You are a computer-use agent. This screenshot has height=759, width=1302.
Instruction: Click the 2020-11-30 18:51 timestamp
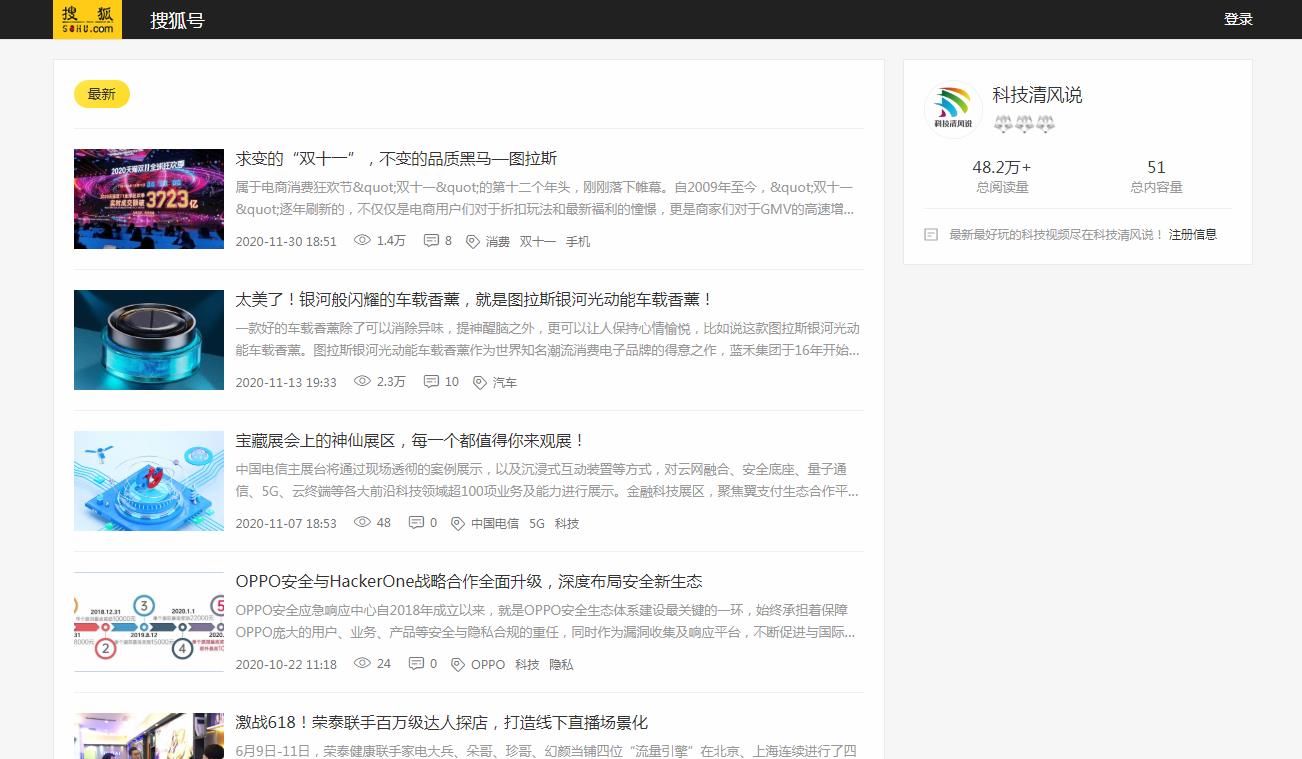pos(286,241)
